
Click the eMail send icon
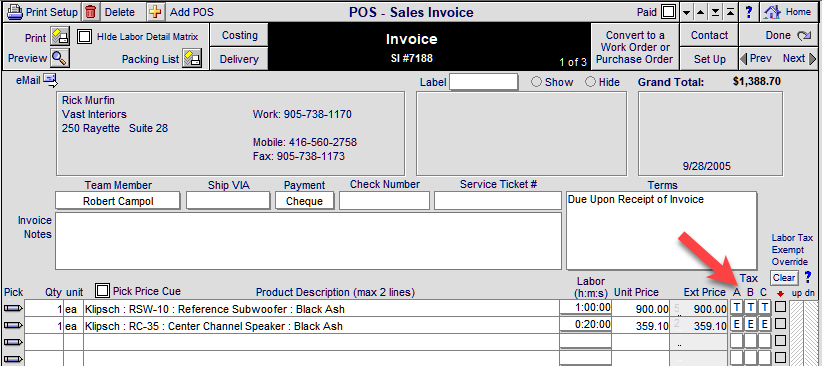(50, 80)
